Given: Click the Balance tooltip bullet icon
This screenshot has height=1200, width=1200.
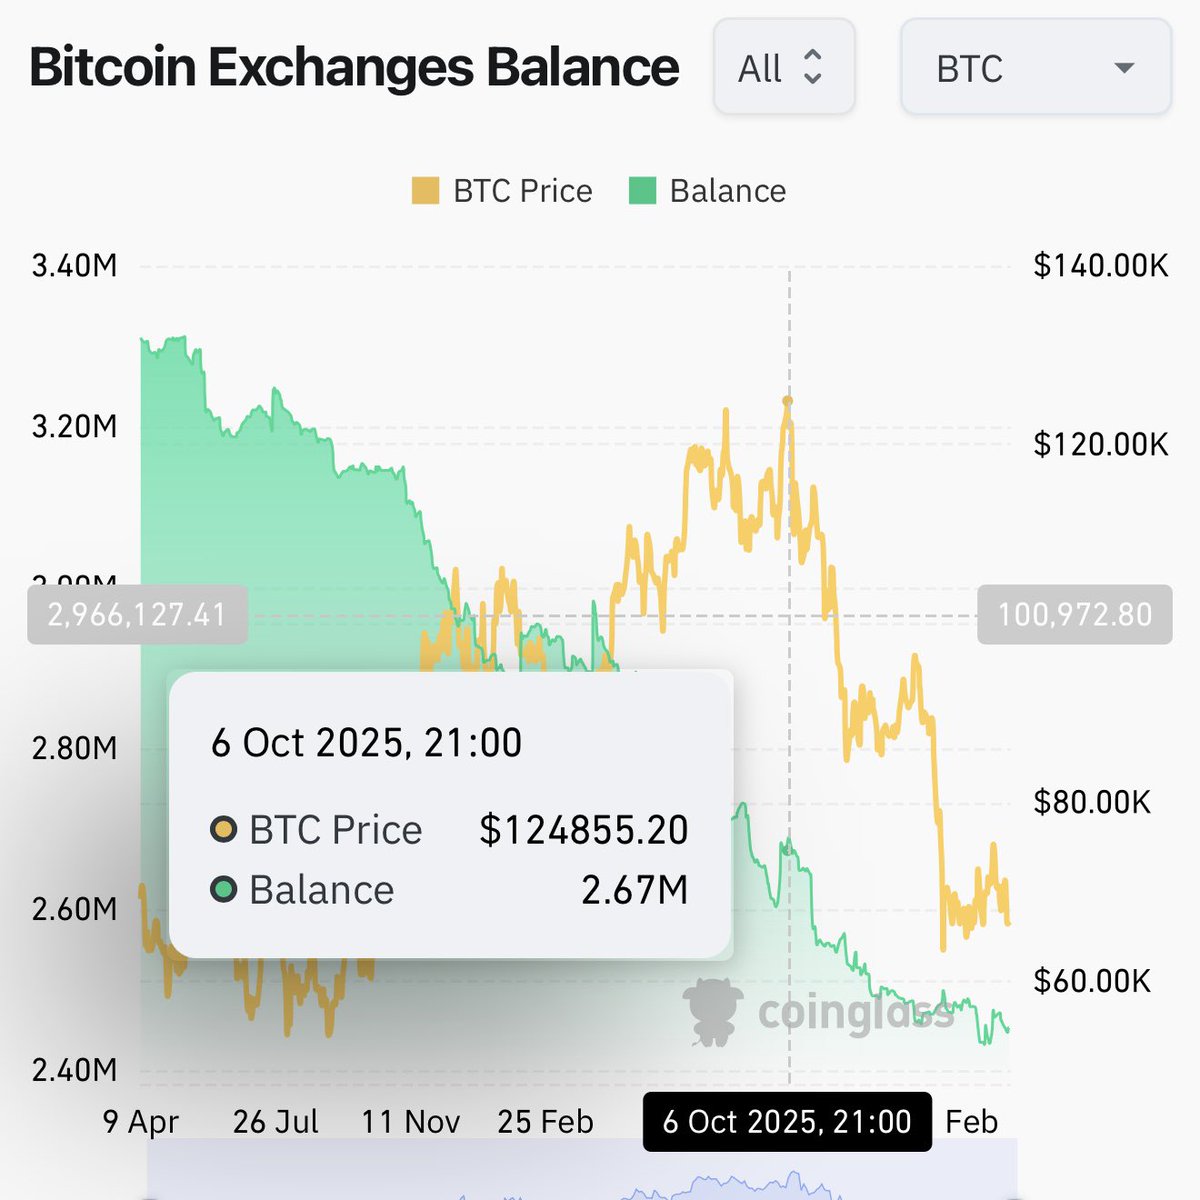Looking at the screenshot, I should point(223,889).
